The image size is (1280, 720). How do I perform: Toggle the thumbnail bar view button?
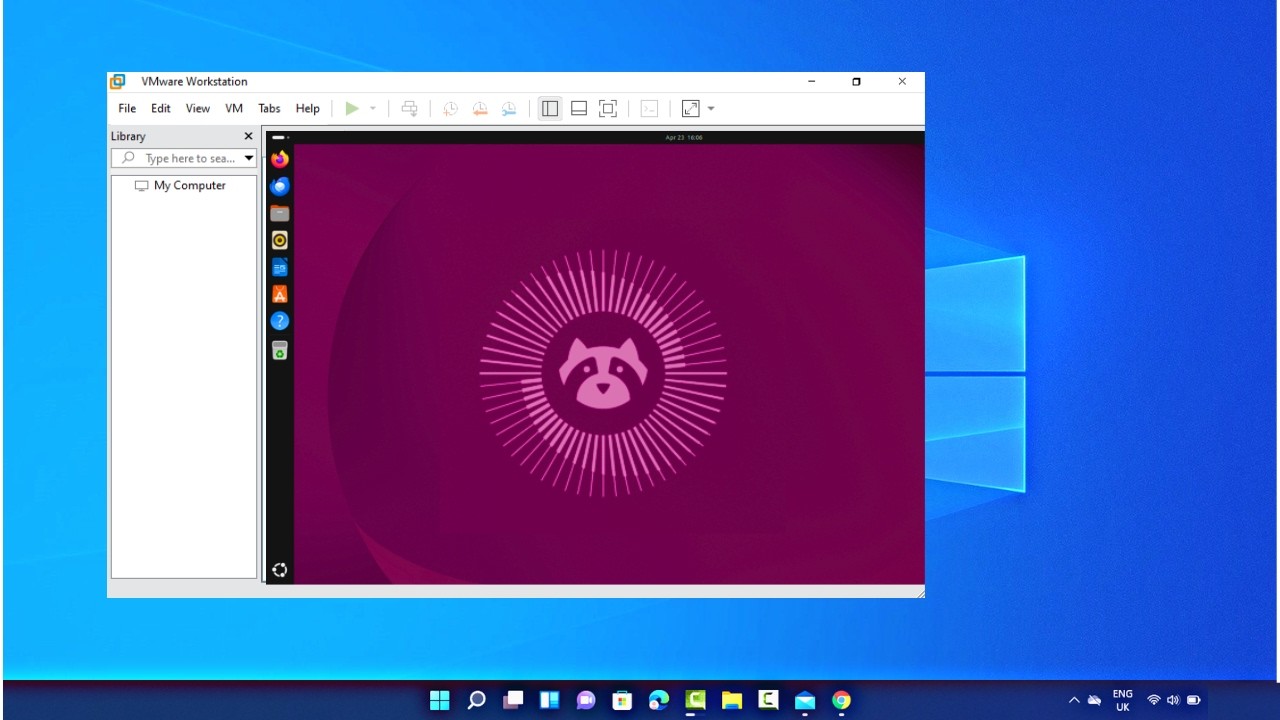(579, 108)
